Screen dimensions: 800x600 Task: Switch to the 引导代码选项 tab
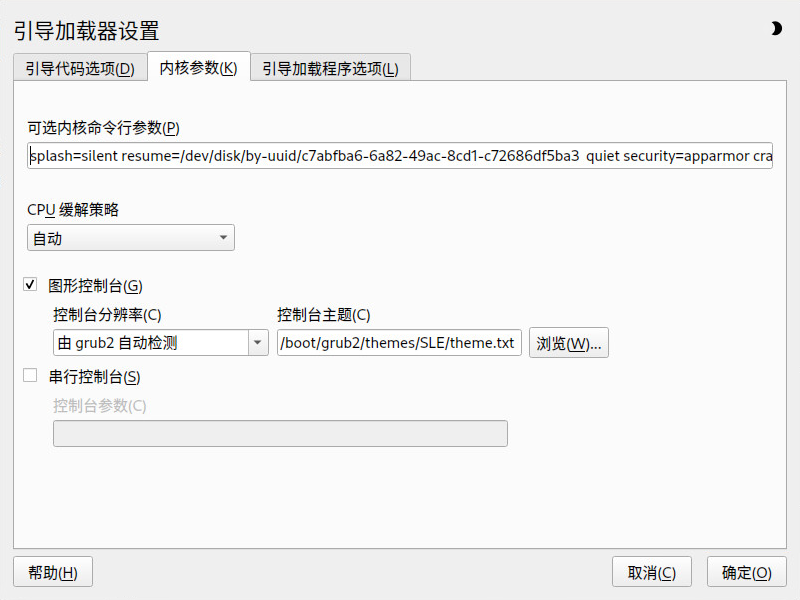click(80, 68)
